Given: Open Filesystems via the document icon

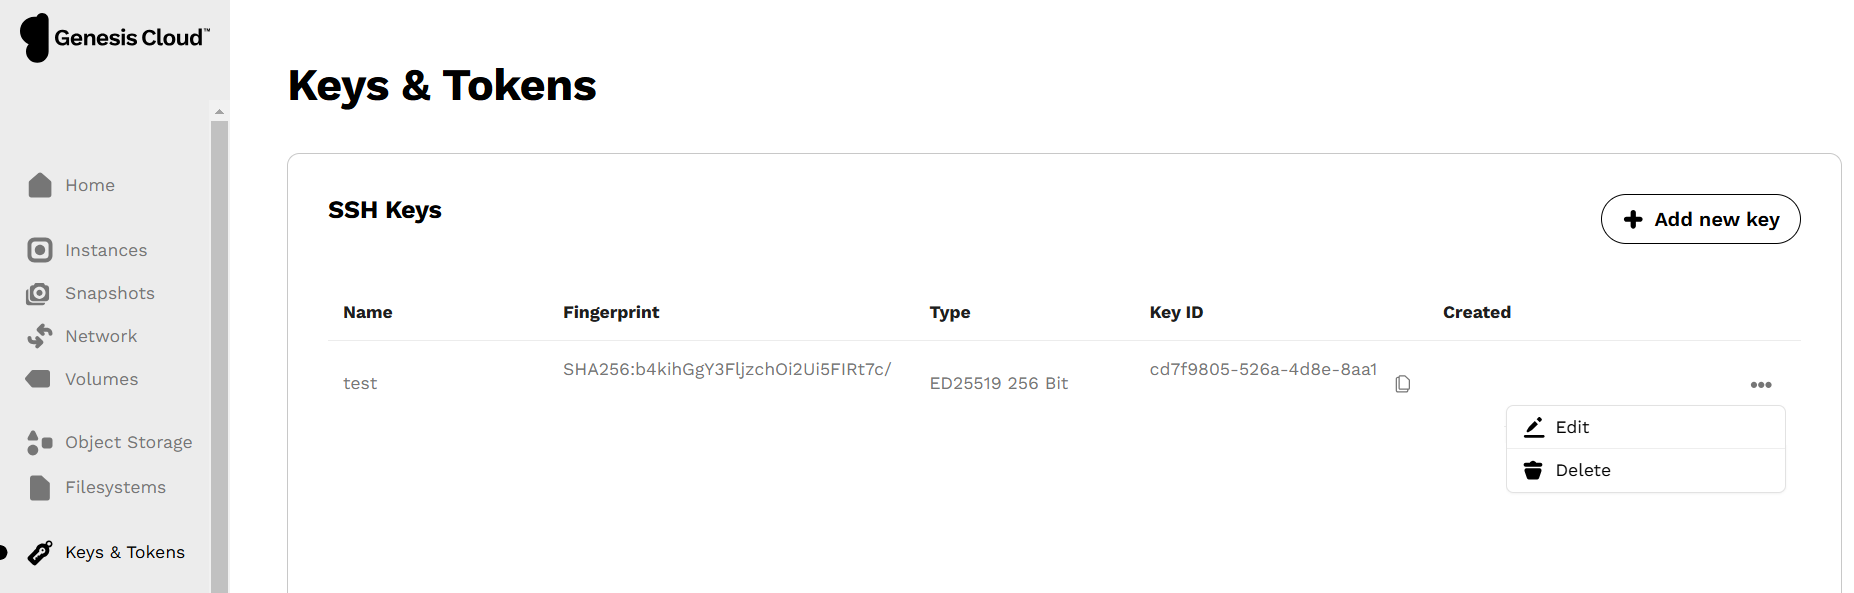Looking at the screenshot, I should pos(40,487).
